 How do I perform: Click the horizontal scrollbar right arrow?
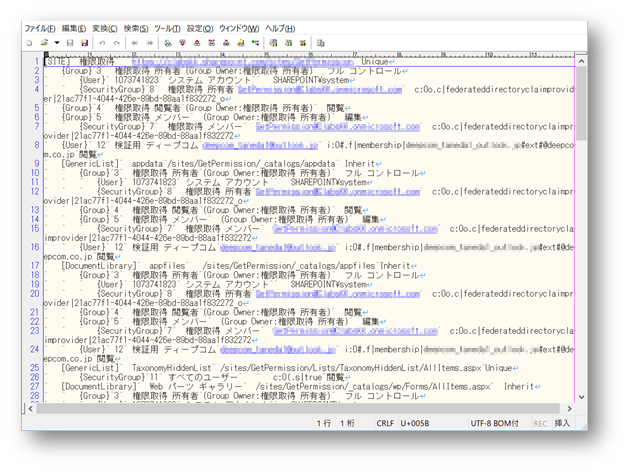570,409
